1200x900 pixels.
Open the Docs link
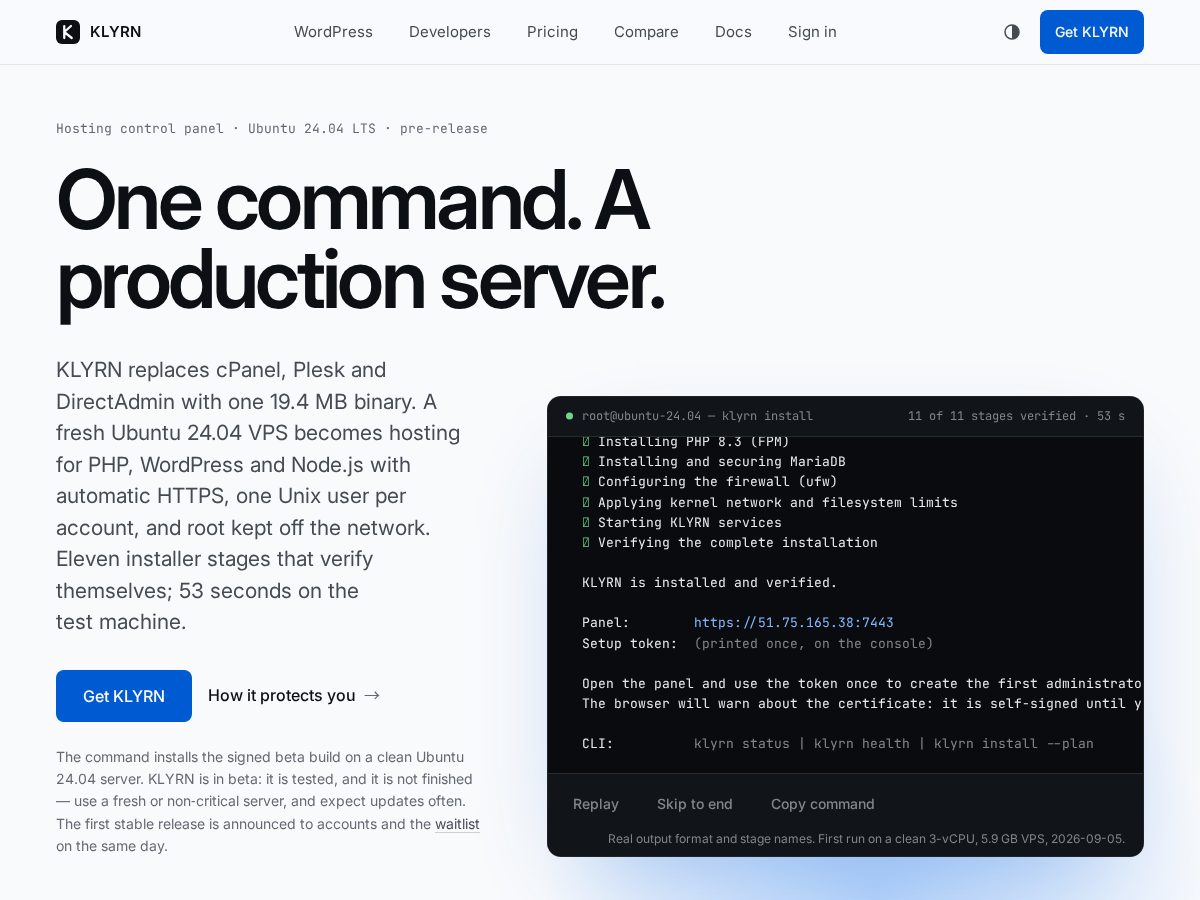pos(733,32)
